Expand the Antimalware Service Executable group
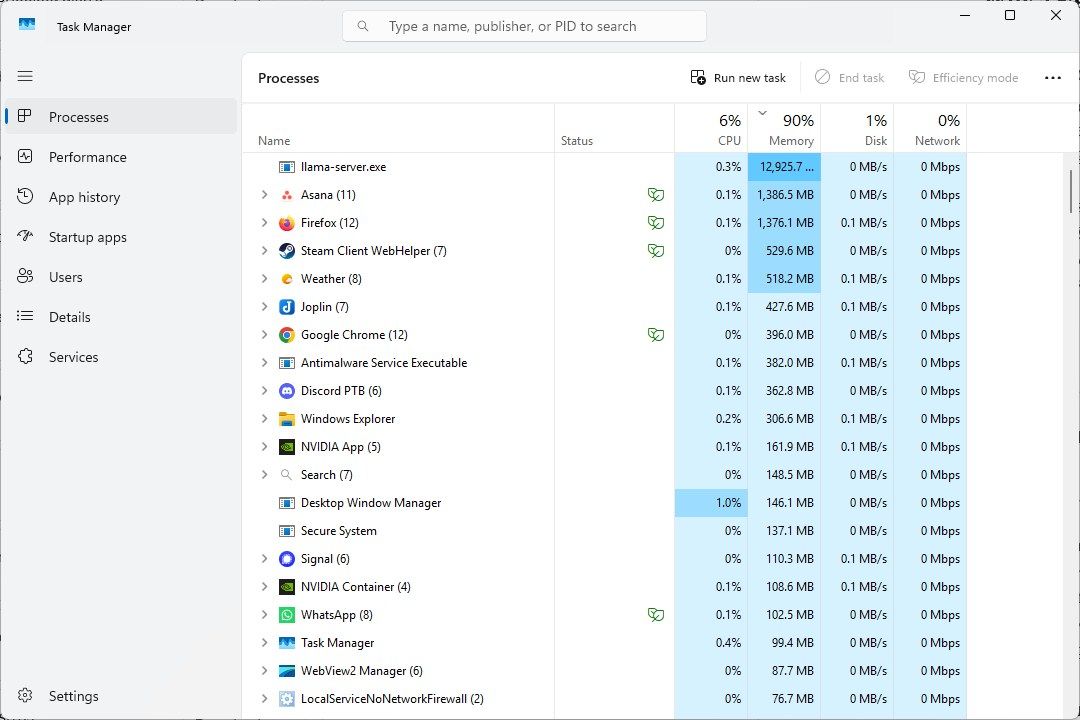This screenshot has width=1080, height=720. pos(264,362)
